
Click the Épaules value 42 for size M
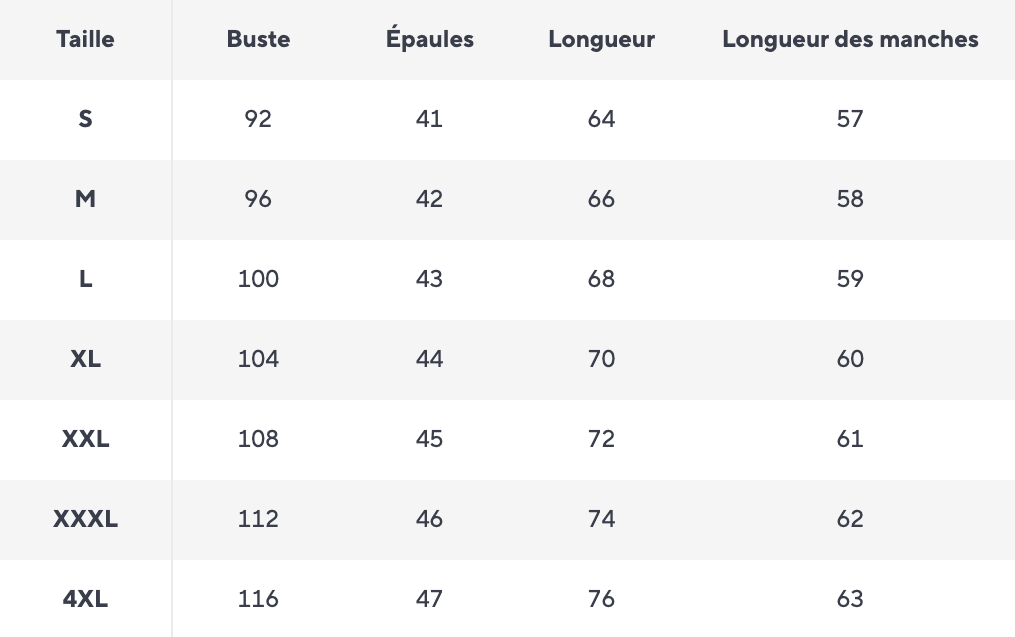point(429,199)
